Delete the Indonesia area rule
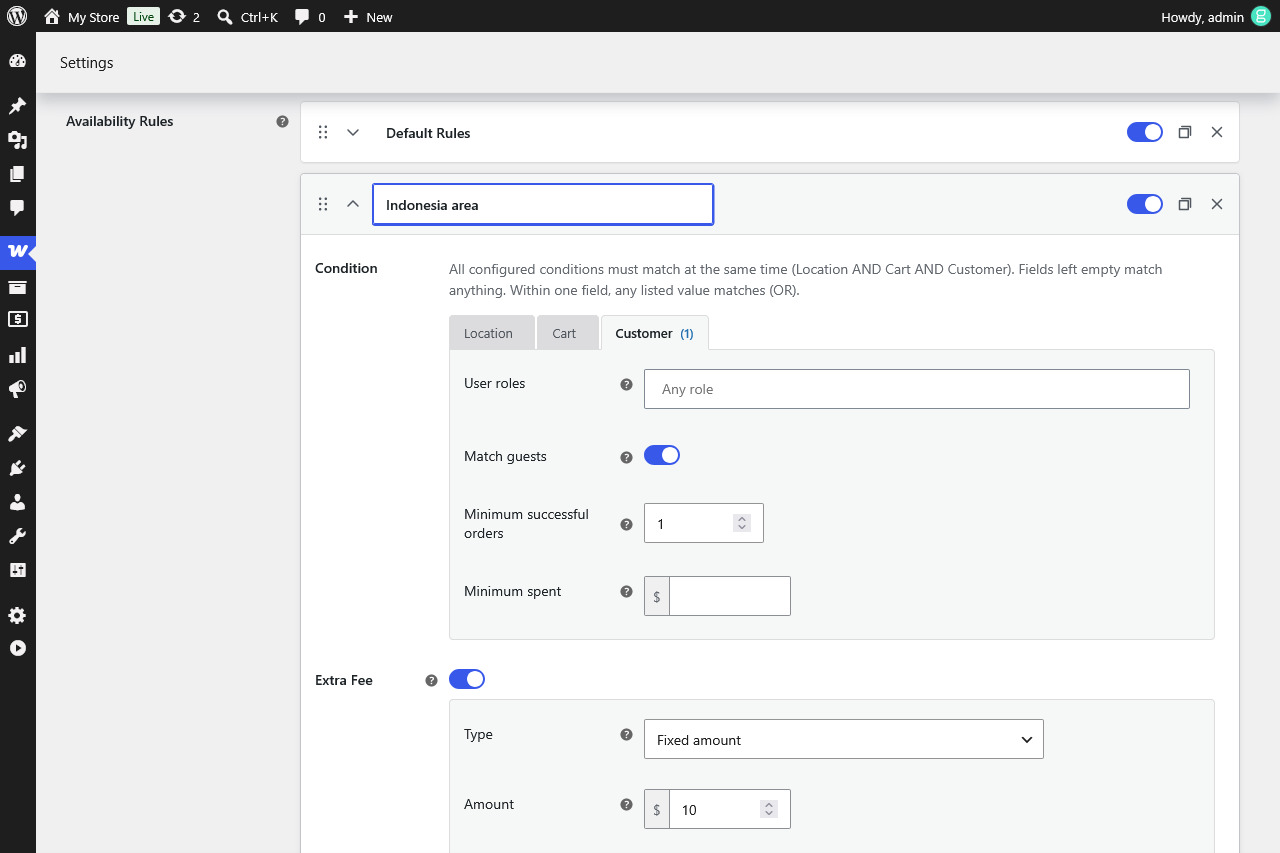 coord(1217,204)
